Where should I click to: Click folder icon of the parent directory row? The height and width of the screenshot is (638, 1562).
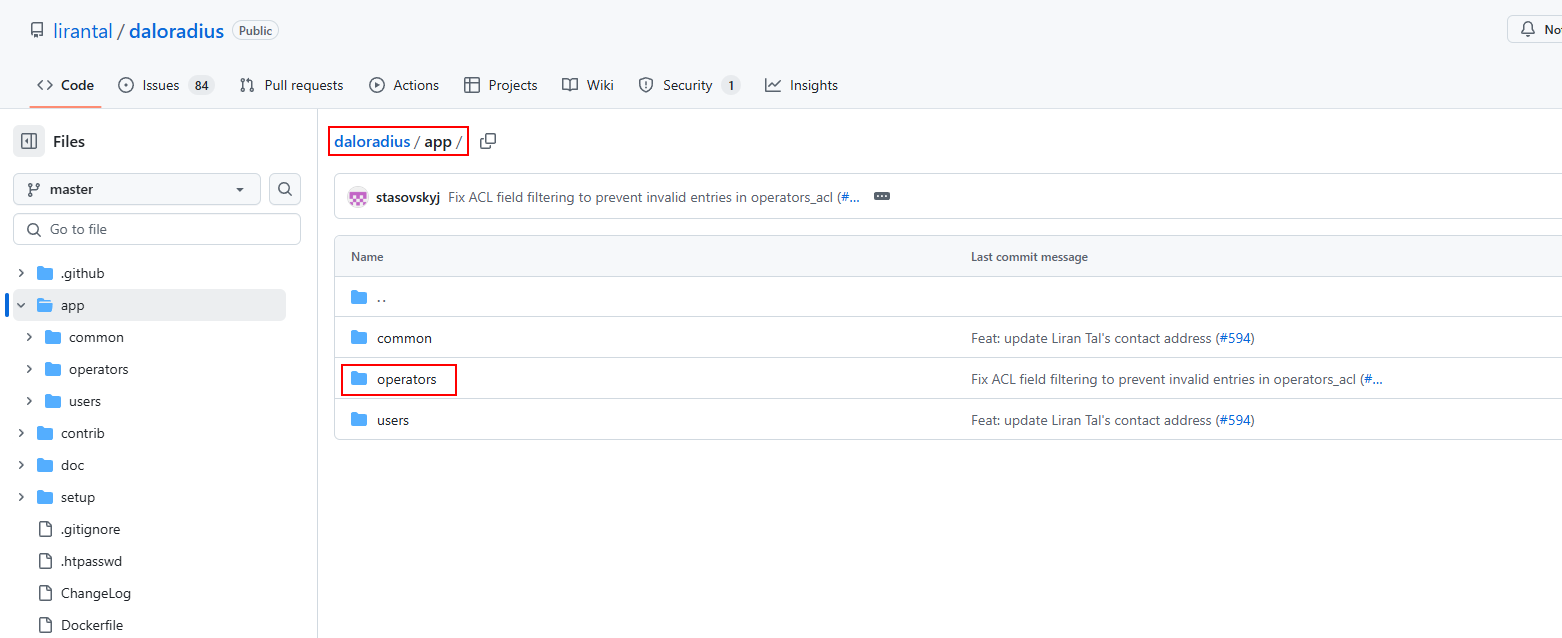(x=359, y=297)
